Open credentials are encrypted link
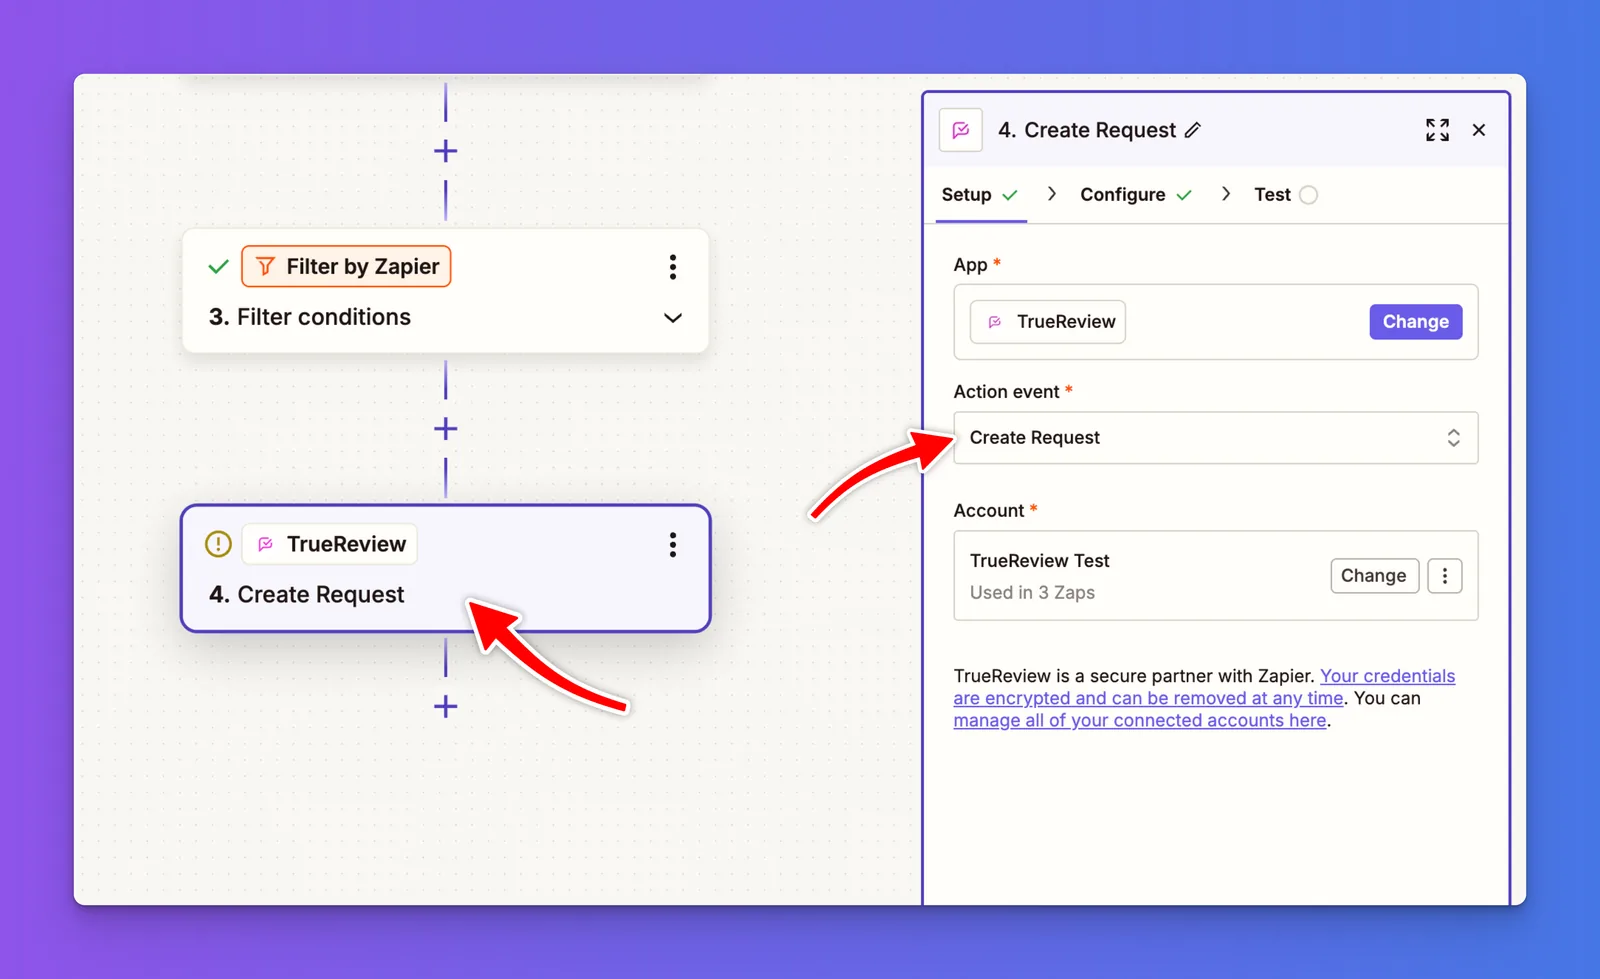Viewport: 1600px width, 979px height. click(1204, 687)
